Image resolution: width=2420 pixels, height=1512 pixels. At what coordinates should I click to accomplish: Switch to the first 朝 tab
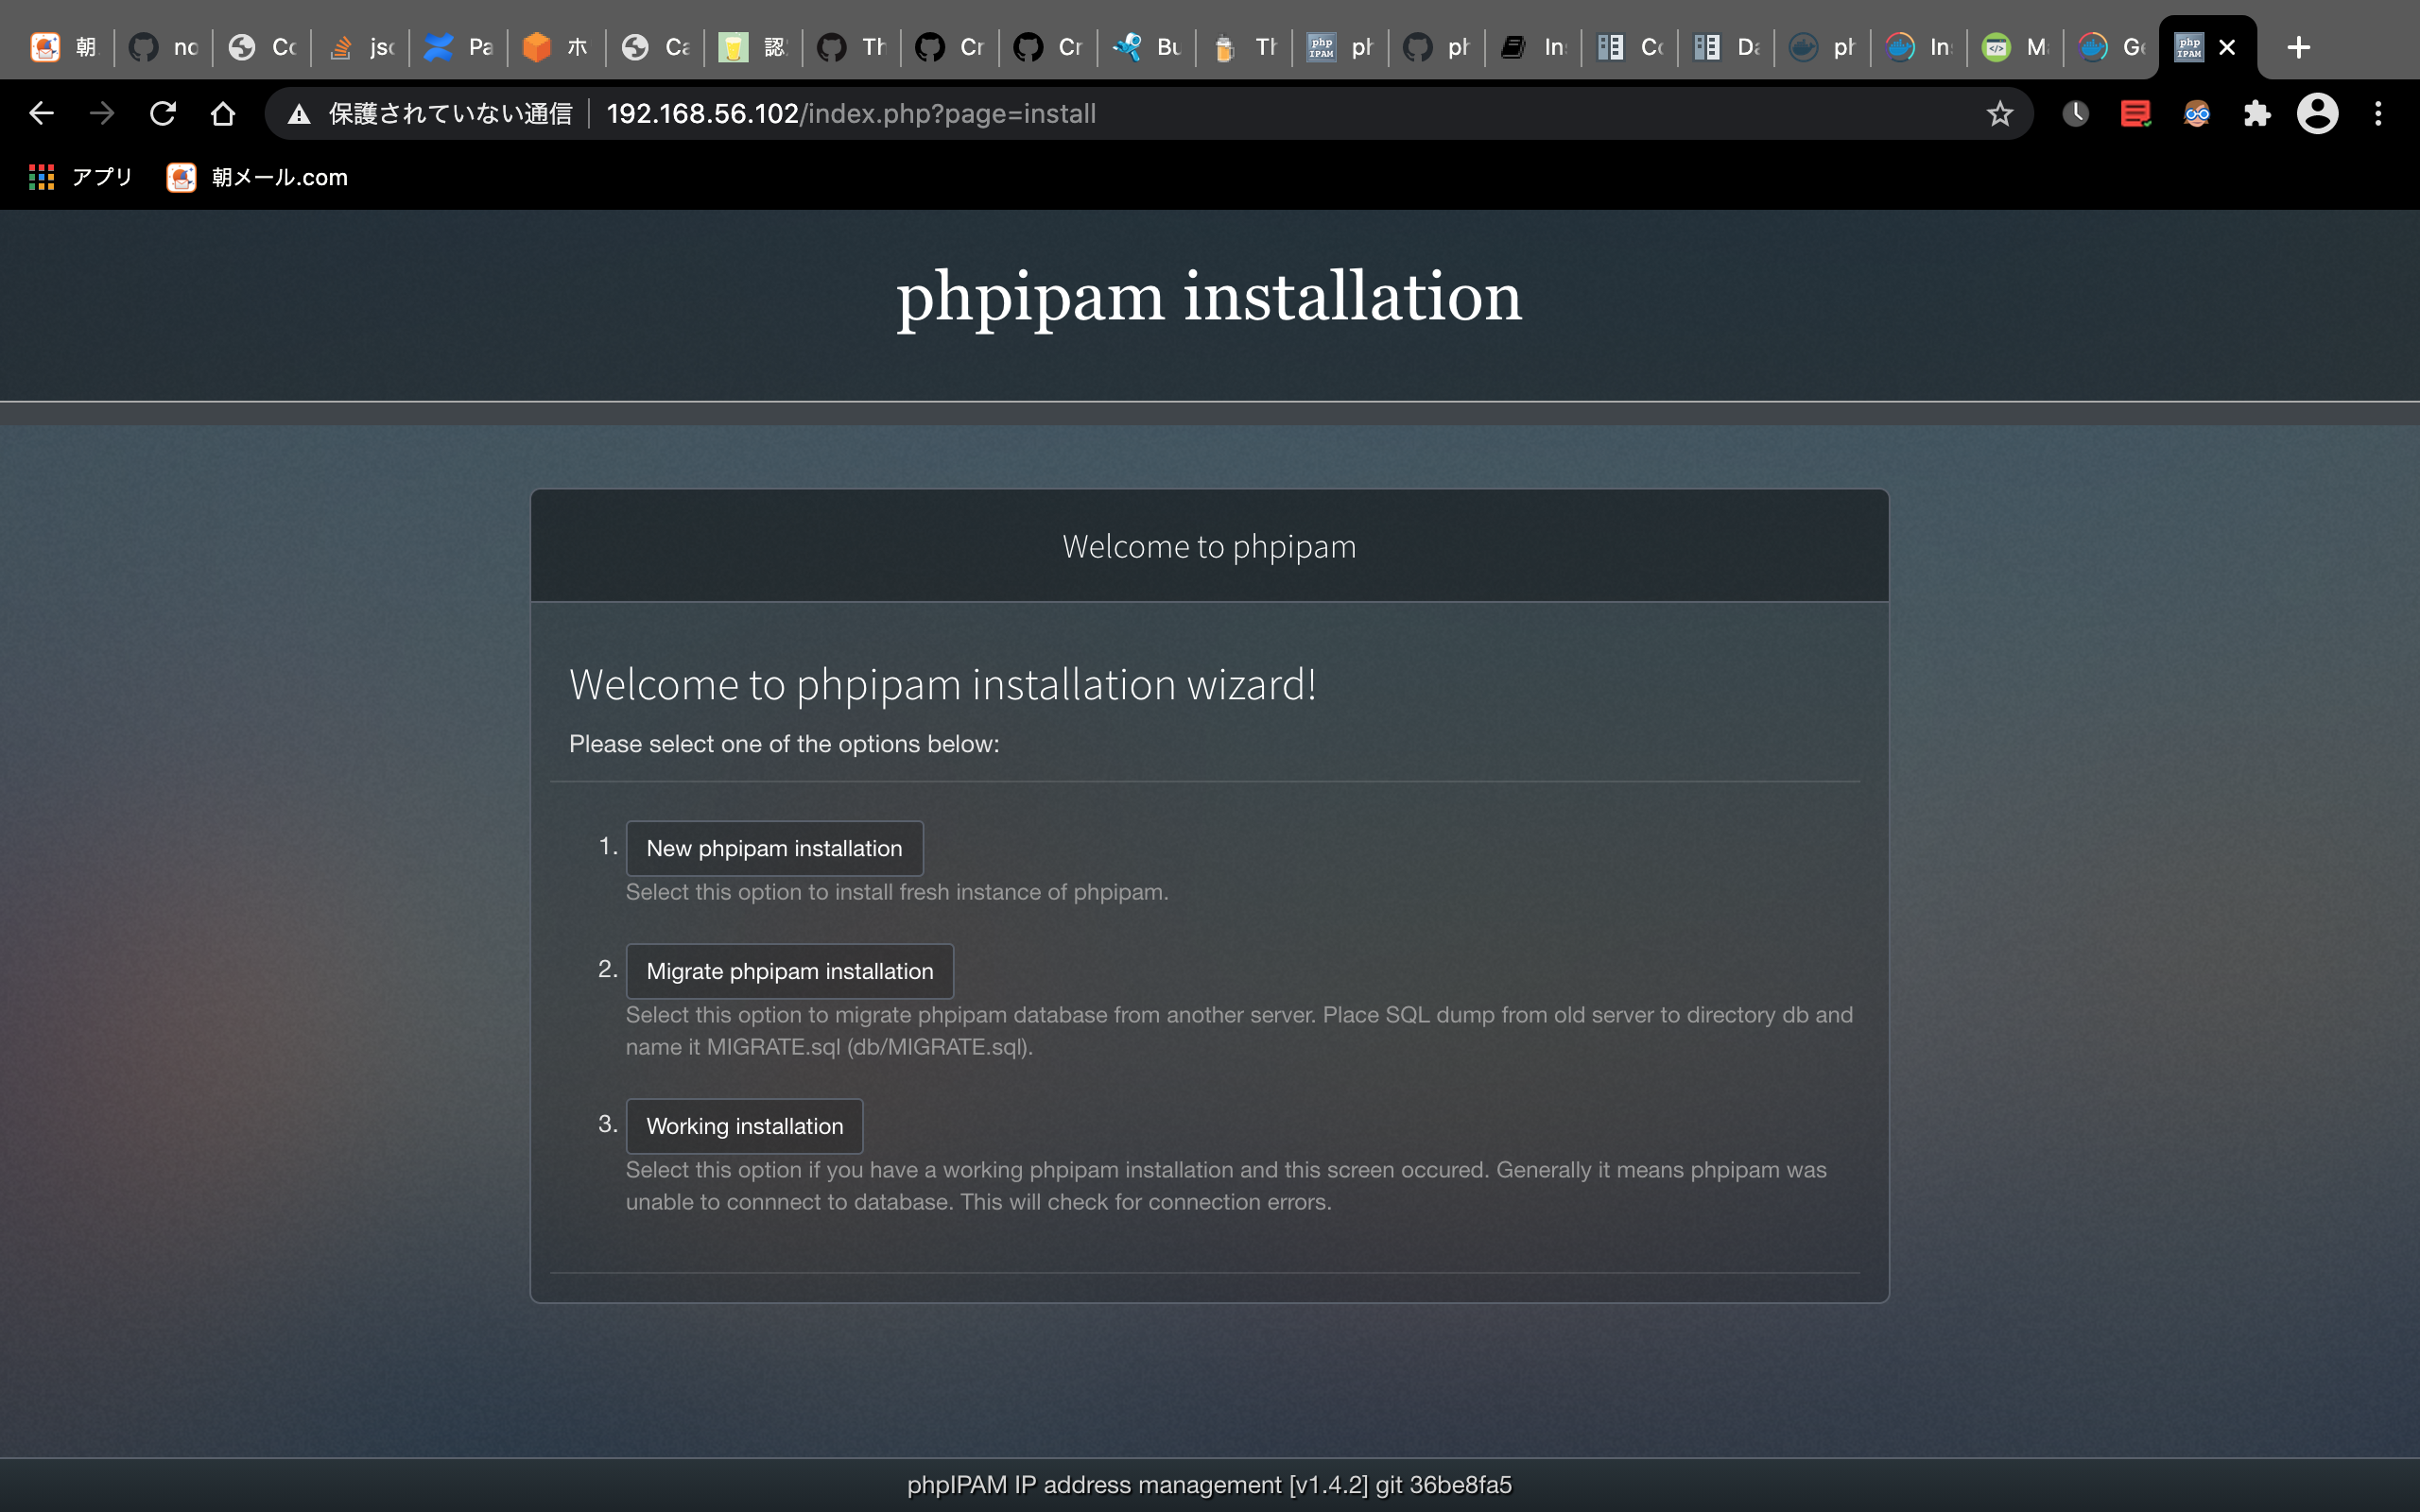coord(64,47)
